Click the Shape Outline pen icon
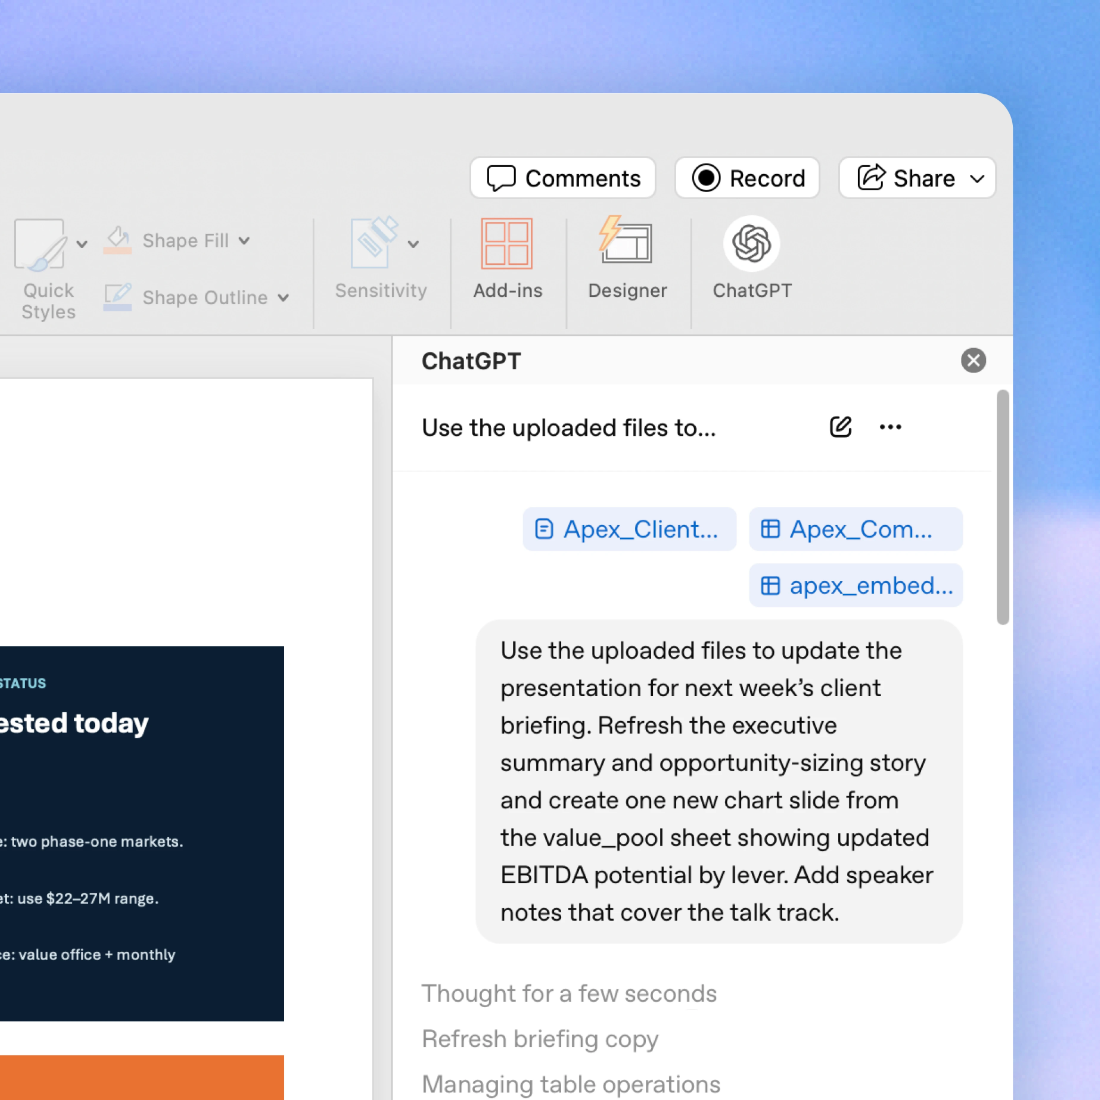This screenshot has height=1100, width=1100. 117,297
